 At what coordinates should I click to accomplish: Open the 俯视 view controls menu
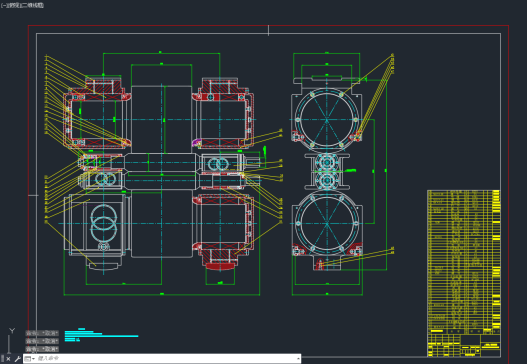pos(13,5)
